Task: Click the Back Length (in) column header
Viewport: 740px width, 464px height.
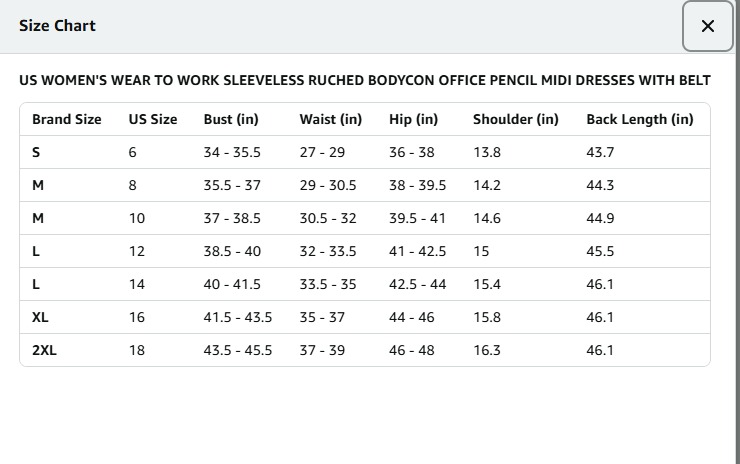Action: coord(639,119)
